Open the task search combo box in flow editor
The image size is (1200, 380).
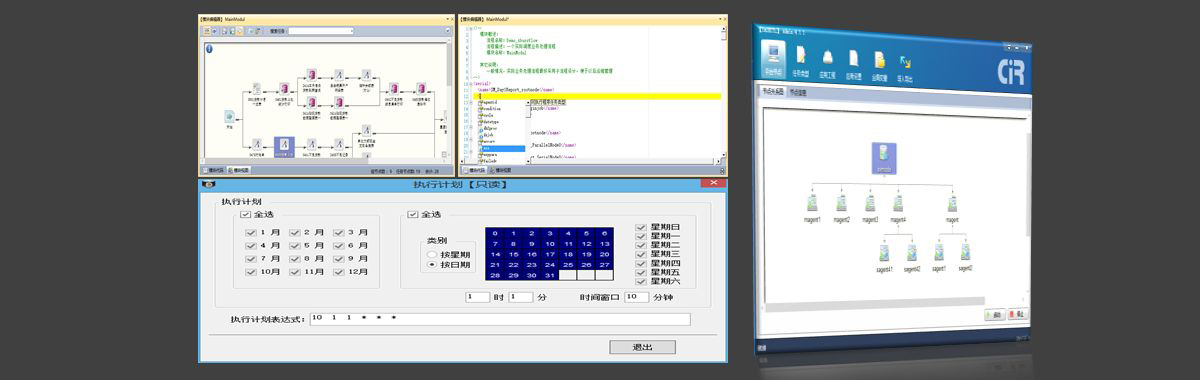tap(320, 31)
